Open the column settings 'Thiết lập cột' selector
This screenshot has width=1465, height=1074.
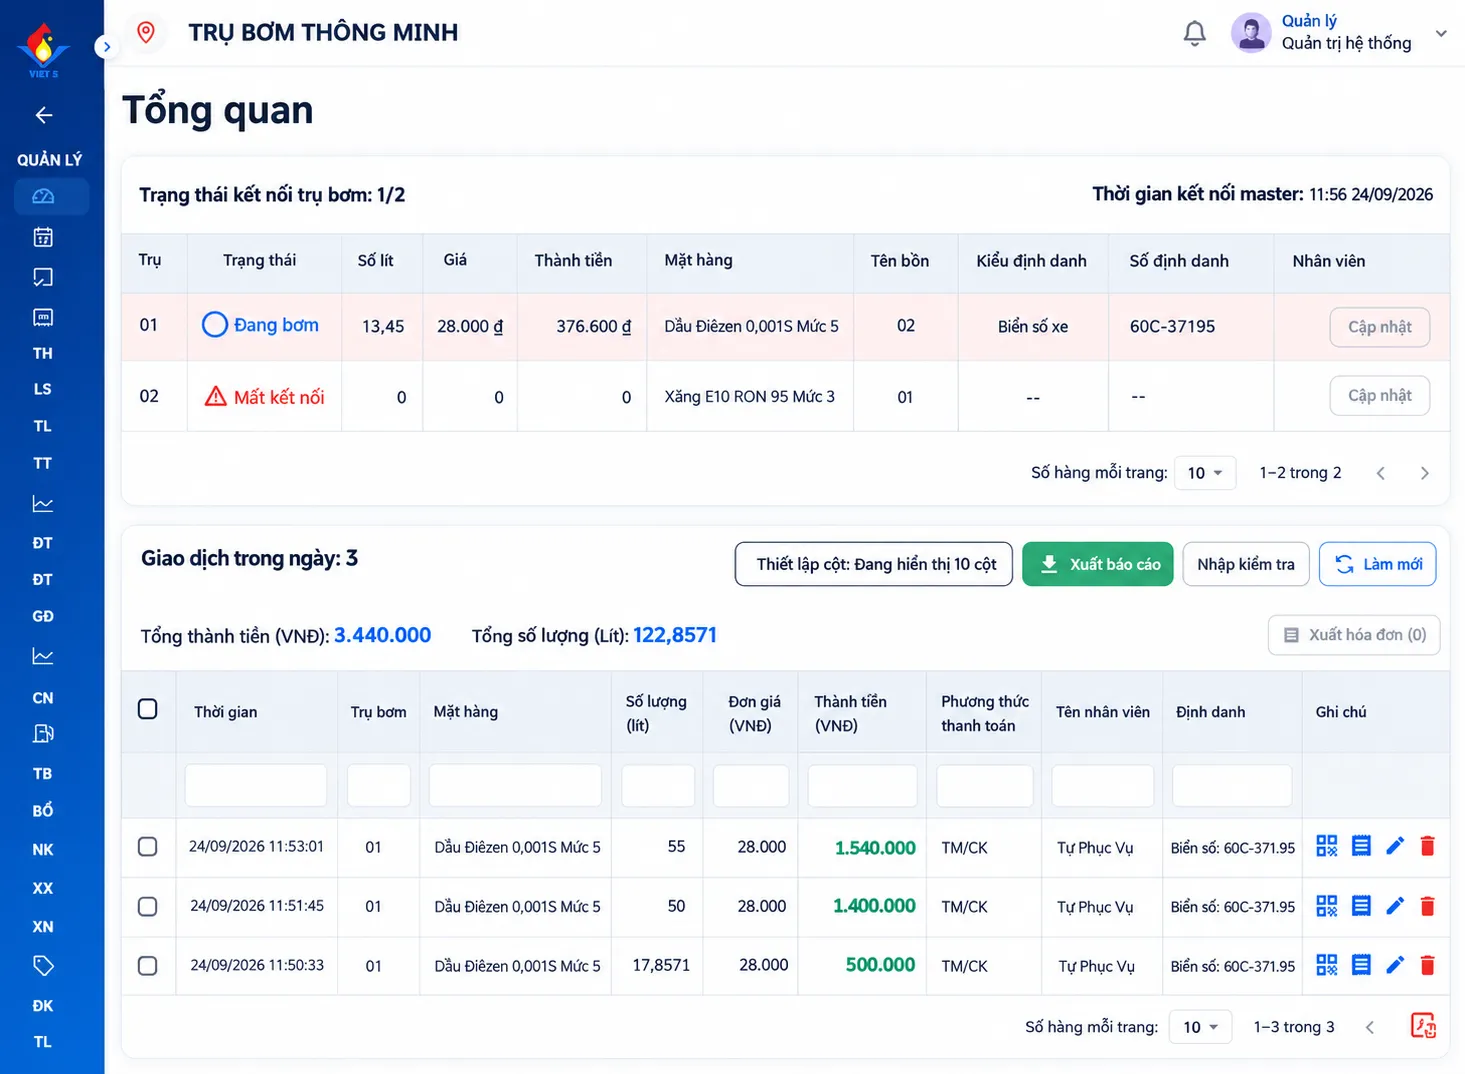click(874, 564)
